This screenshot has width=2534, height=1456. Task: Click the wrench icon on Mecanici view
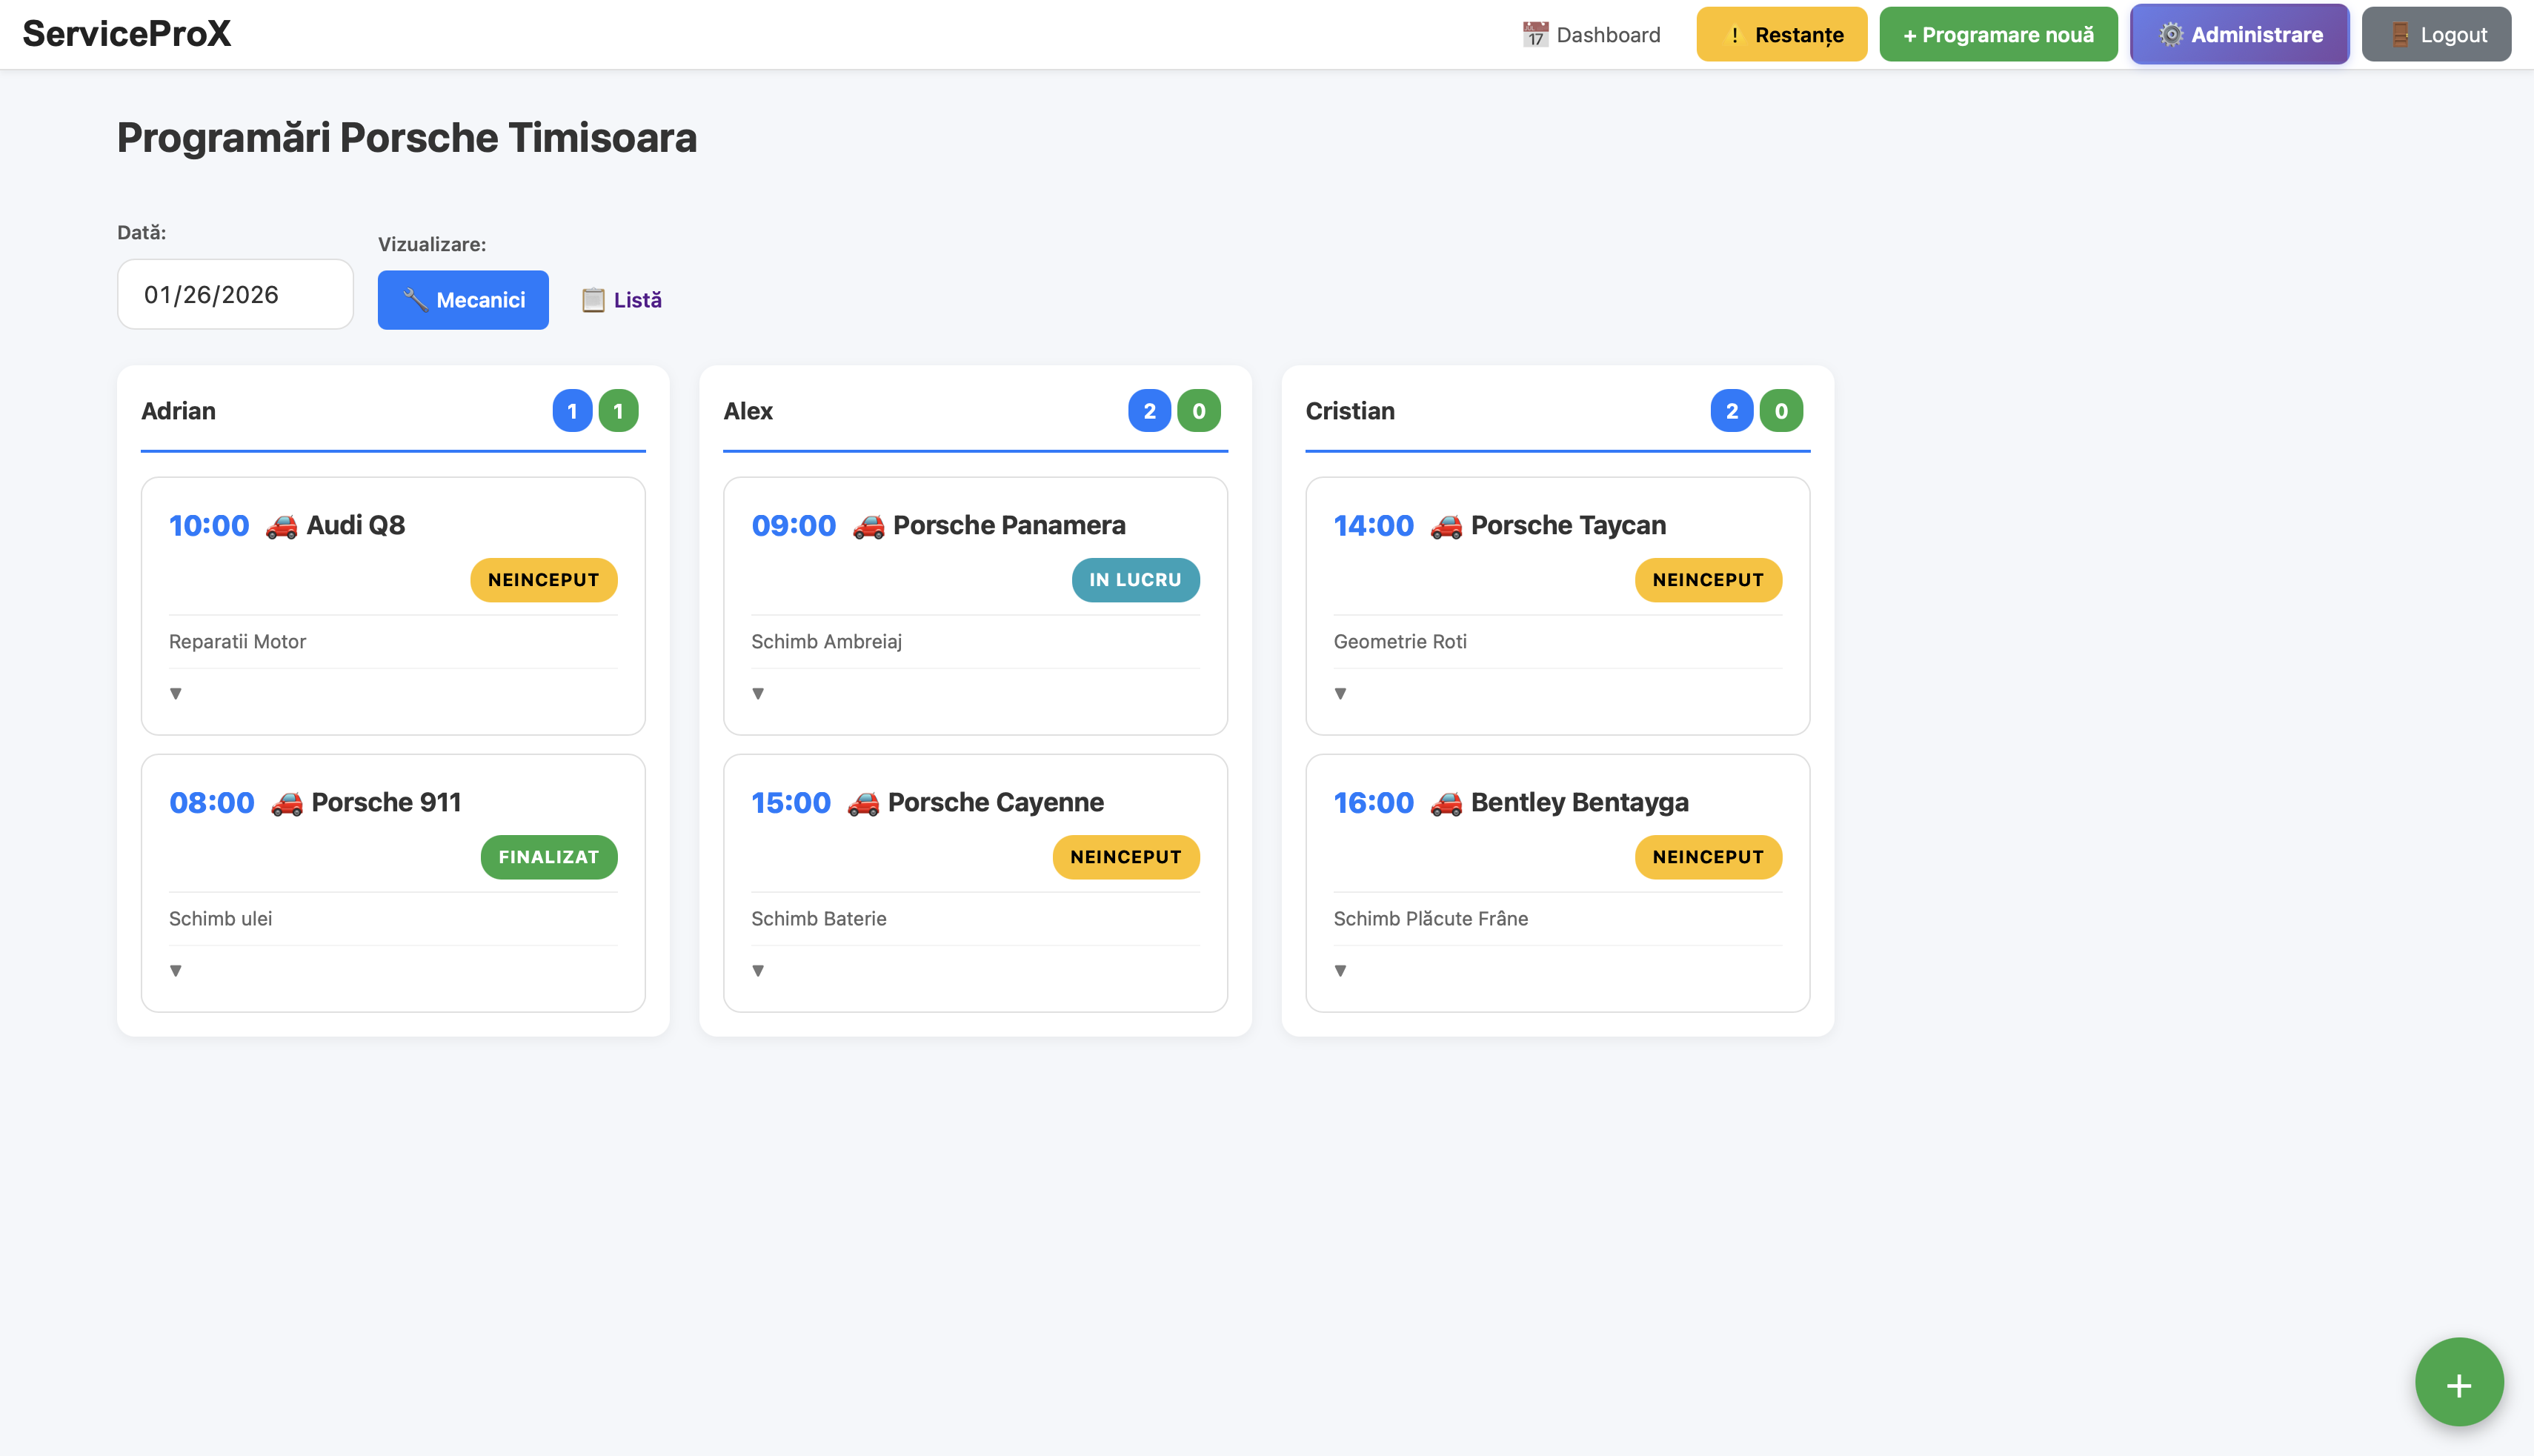(x=414, y=299)
